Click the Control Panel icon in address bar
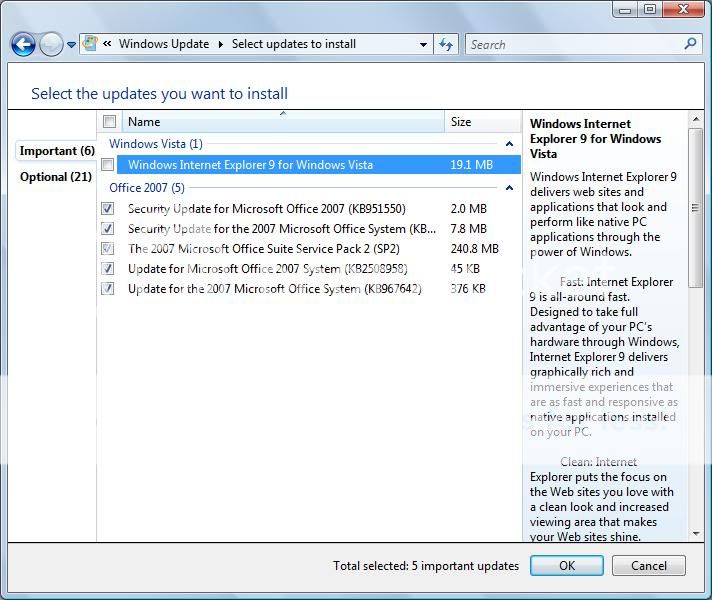The width and height of the screenshot is (712, 600). [91, 44]
